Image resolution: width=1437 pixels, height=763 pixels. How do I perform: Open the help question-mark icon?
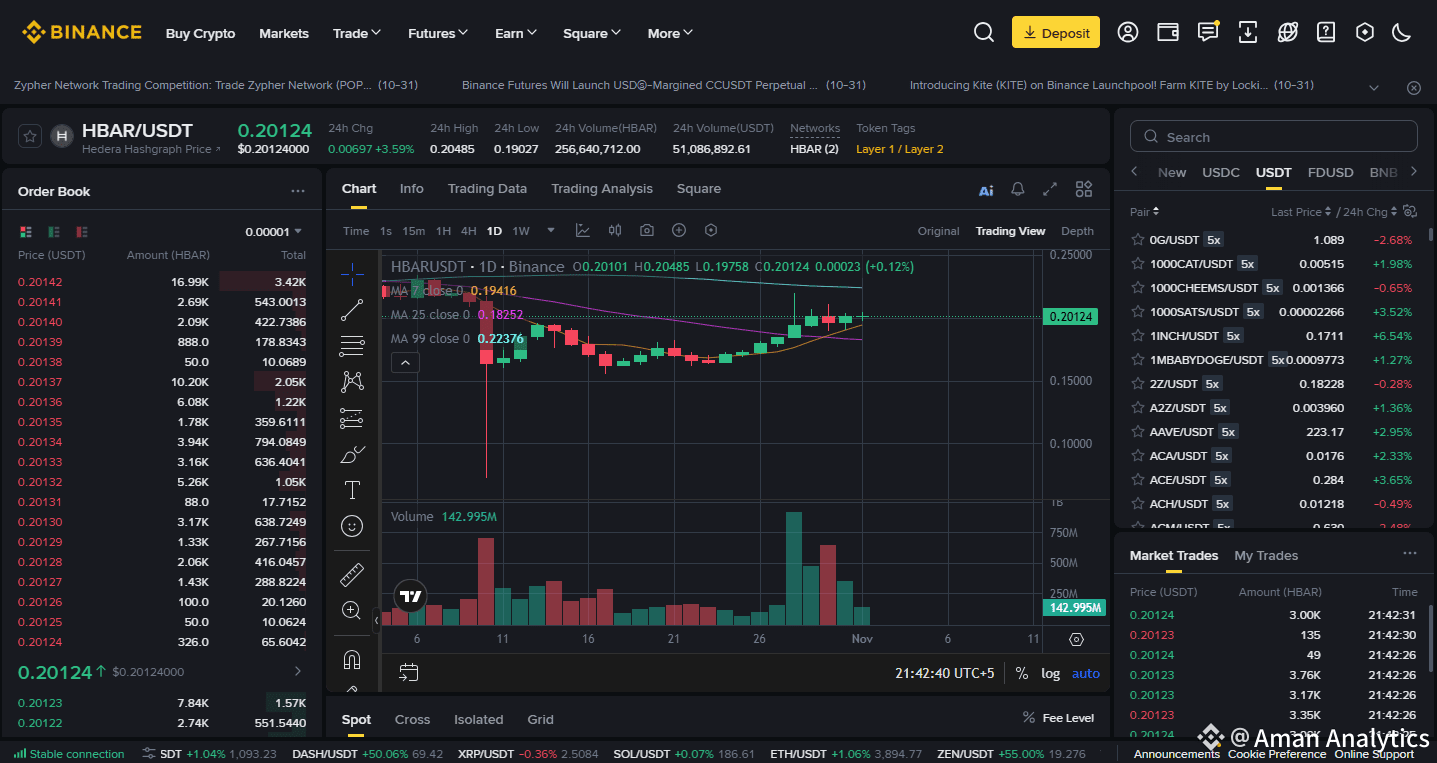1326,32
